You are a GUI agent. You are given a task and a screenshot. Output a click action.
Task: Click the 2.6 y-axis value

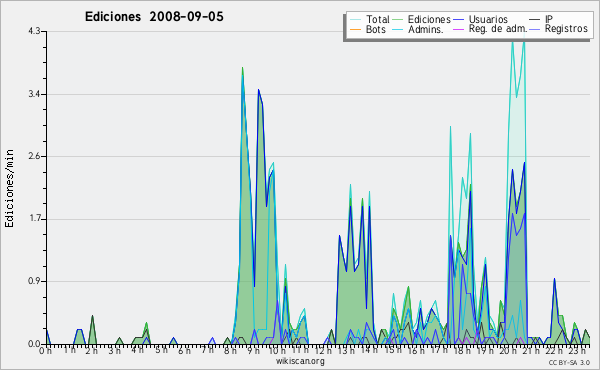34,156
